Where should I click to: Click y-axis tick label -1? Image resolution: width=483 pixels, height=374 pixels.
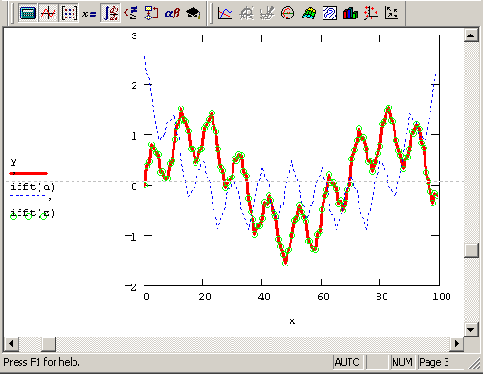(x=131, y=237)
